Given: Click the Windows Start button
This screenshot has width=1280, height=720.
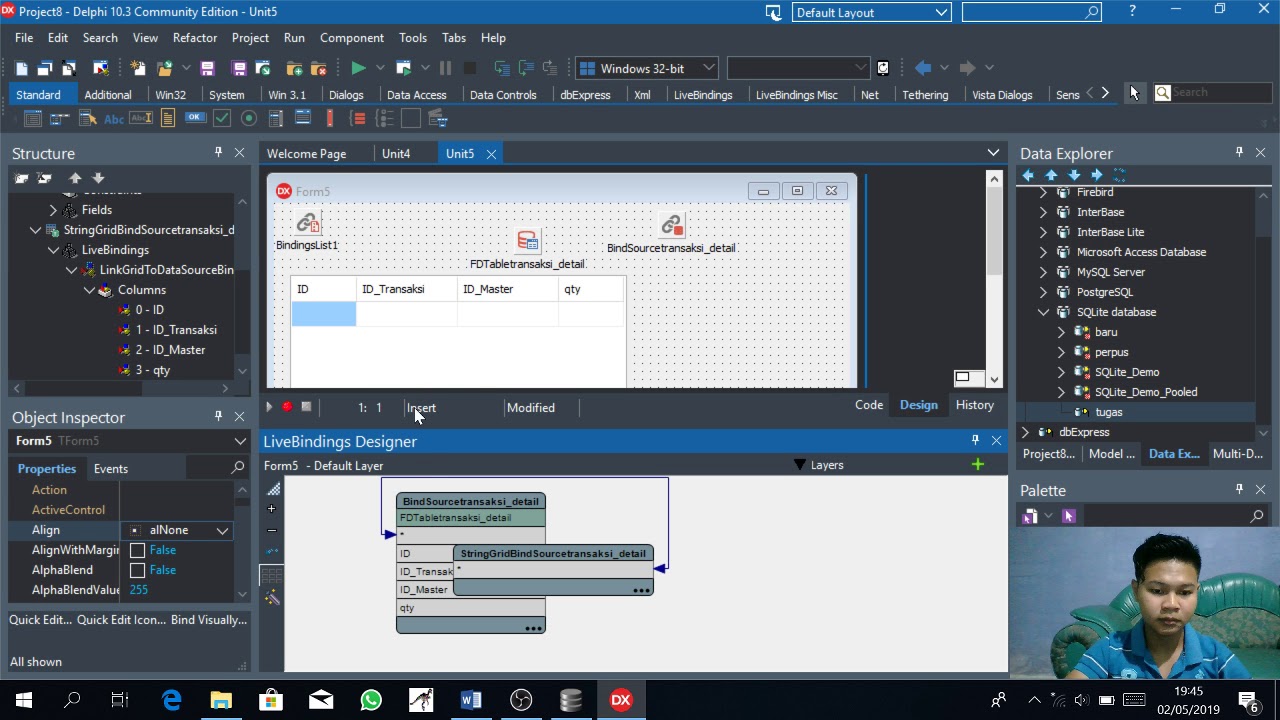Looking at the screenshot, I should (24, 700).
